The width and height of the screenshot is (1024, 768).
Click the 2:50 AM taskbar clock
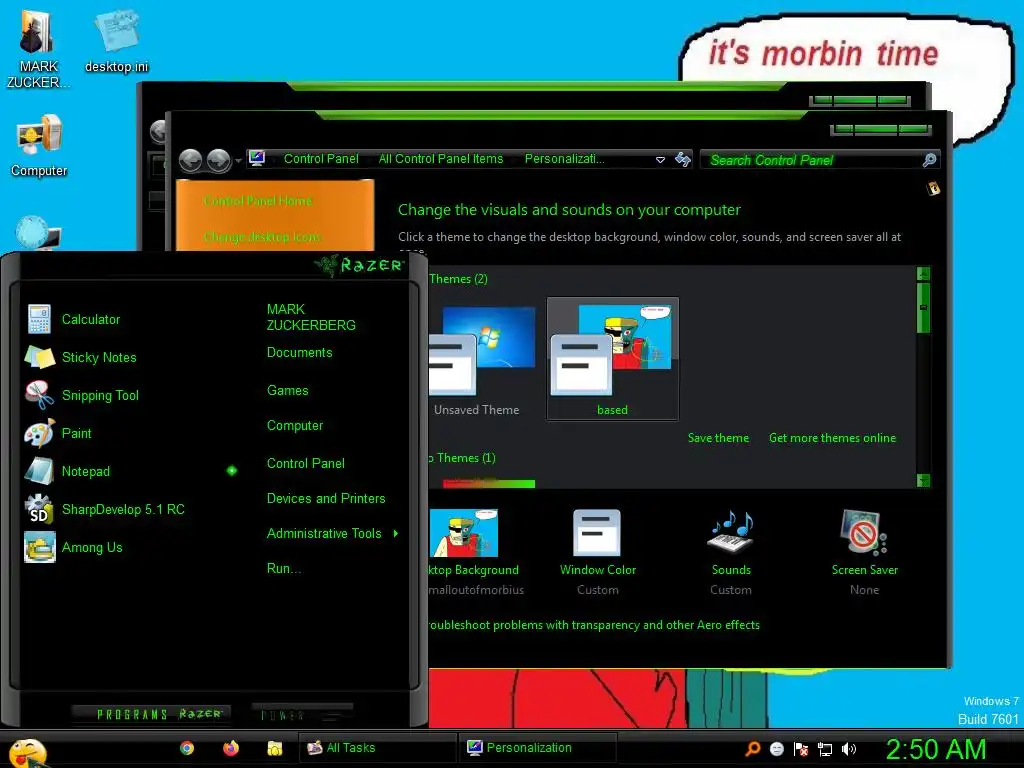coord(935,749)
